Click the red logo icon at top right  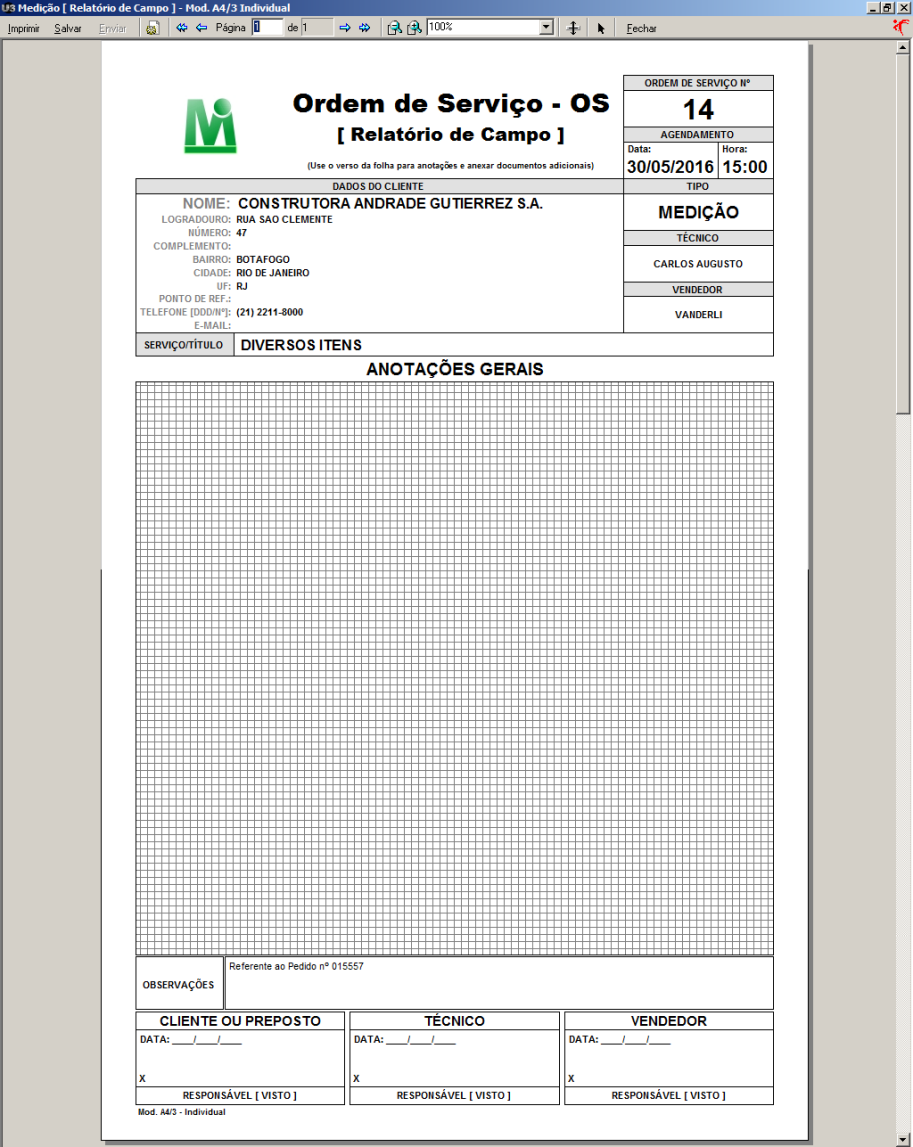pyautogui.click(x=900, y=28)
